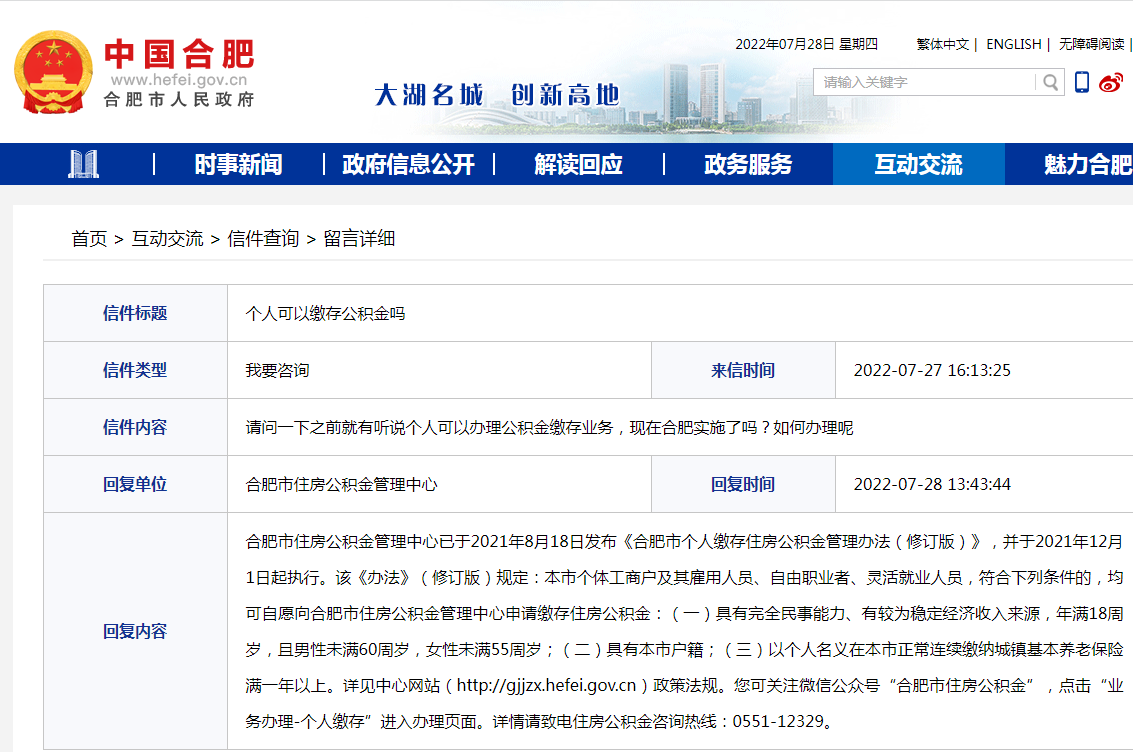Open the 魅力合肥 navigation item
The height and width of the screenshot is (752, 1133).
tap(1086, 165)
